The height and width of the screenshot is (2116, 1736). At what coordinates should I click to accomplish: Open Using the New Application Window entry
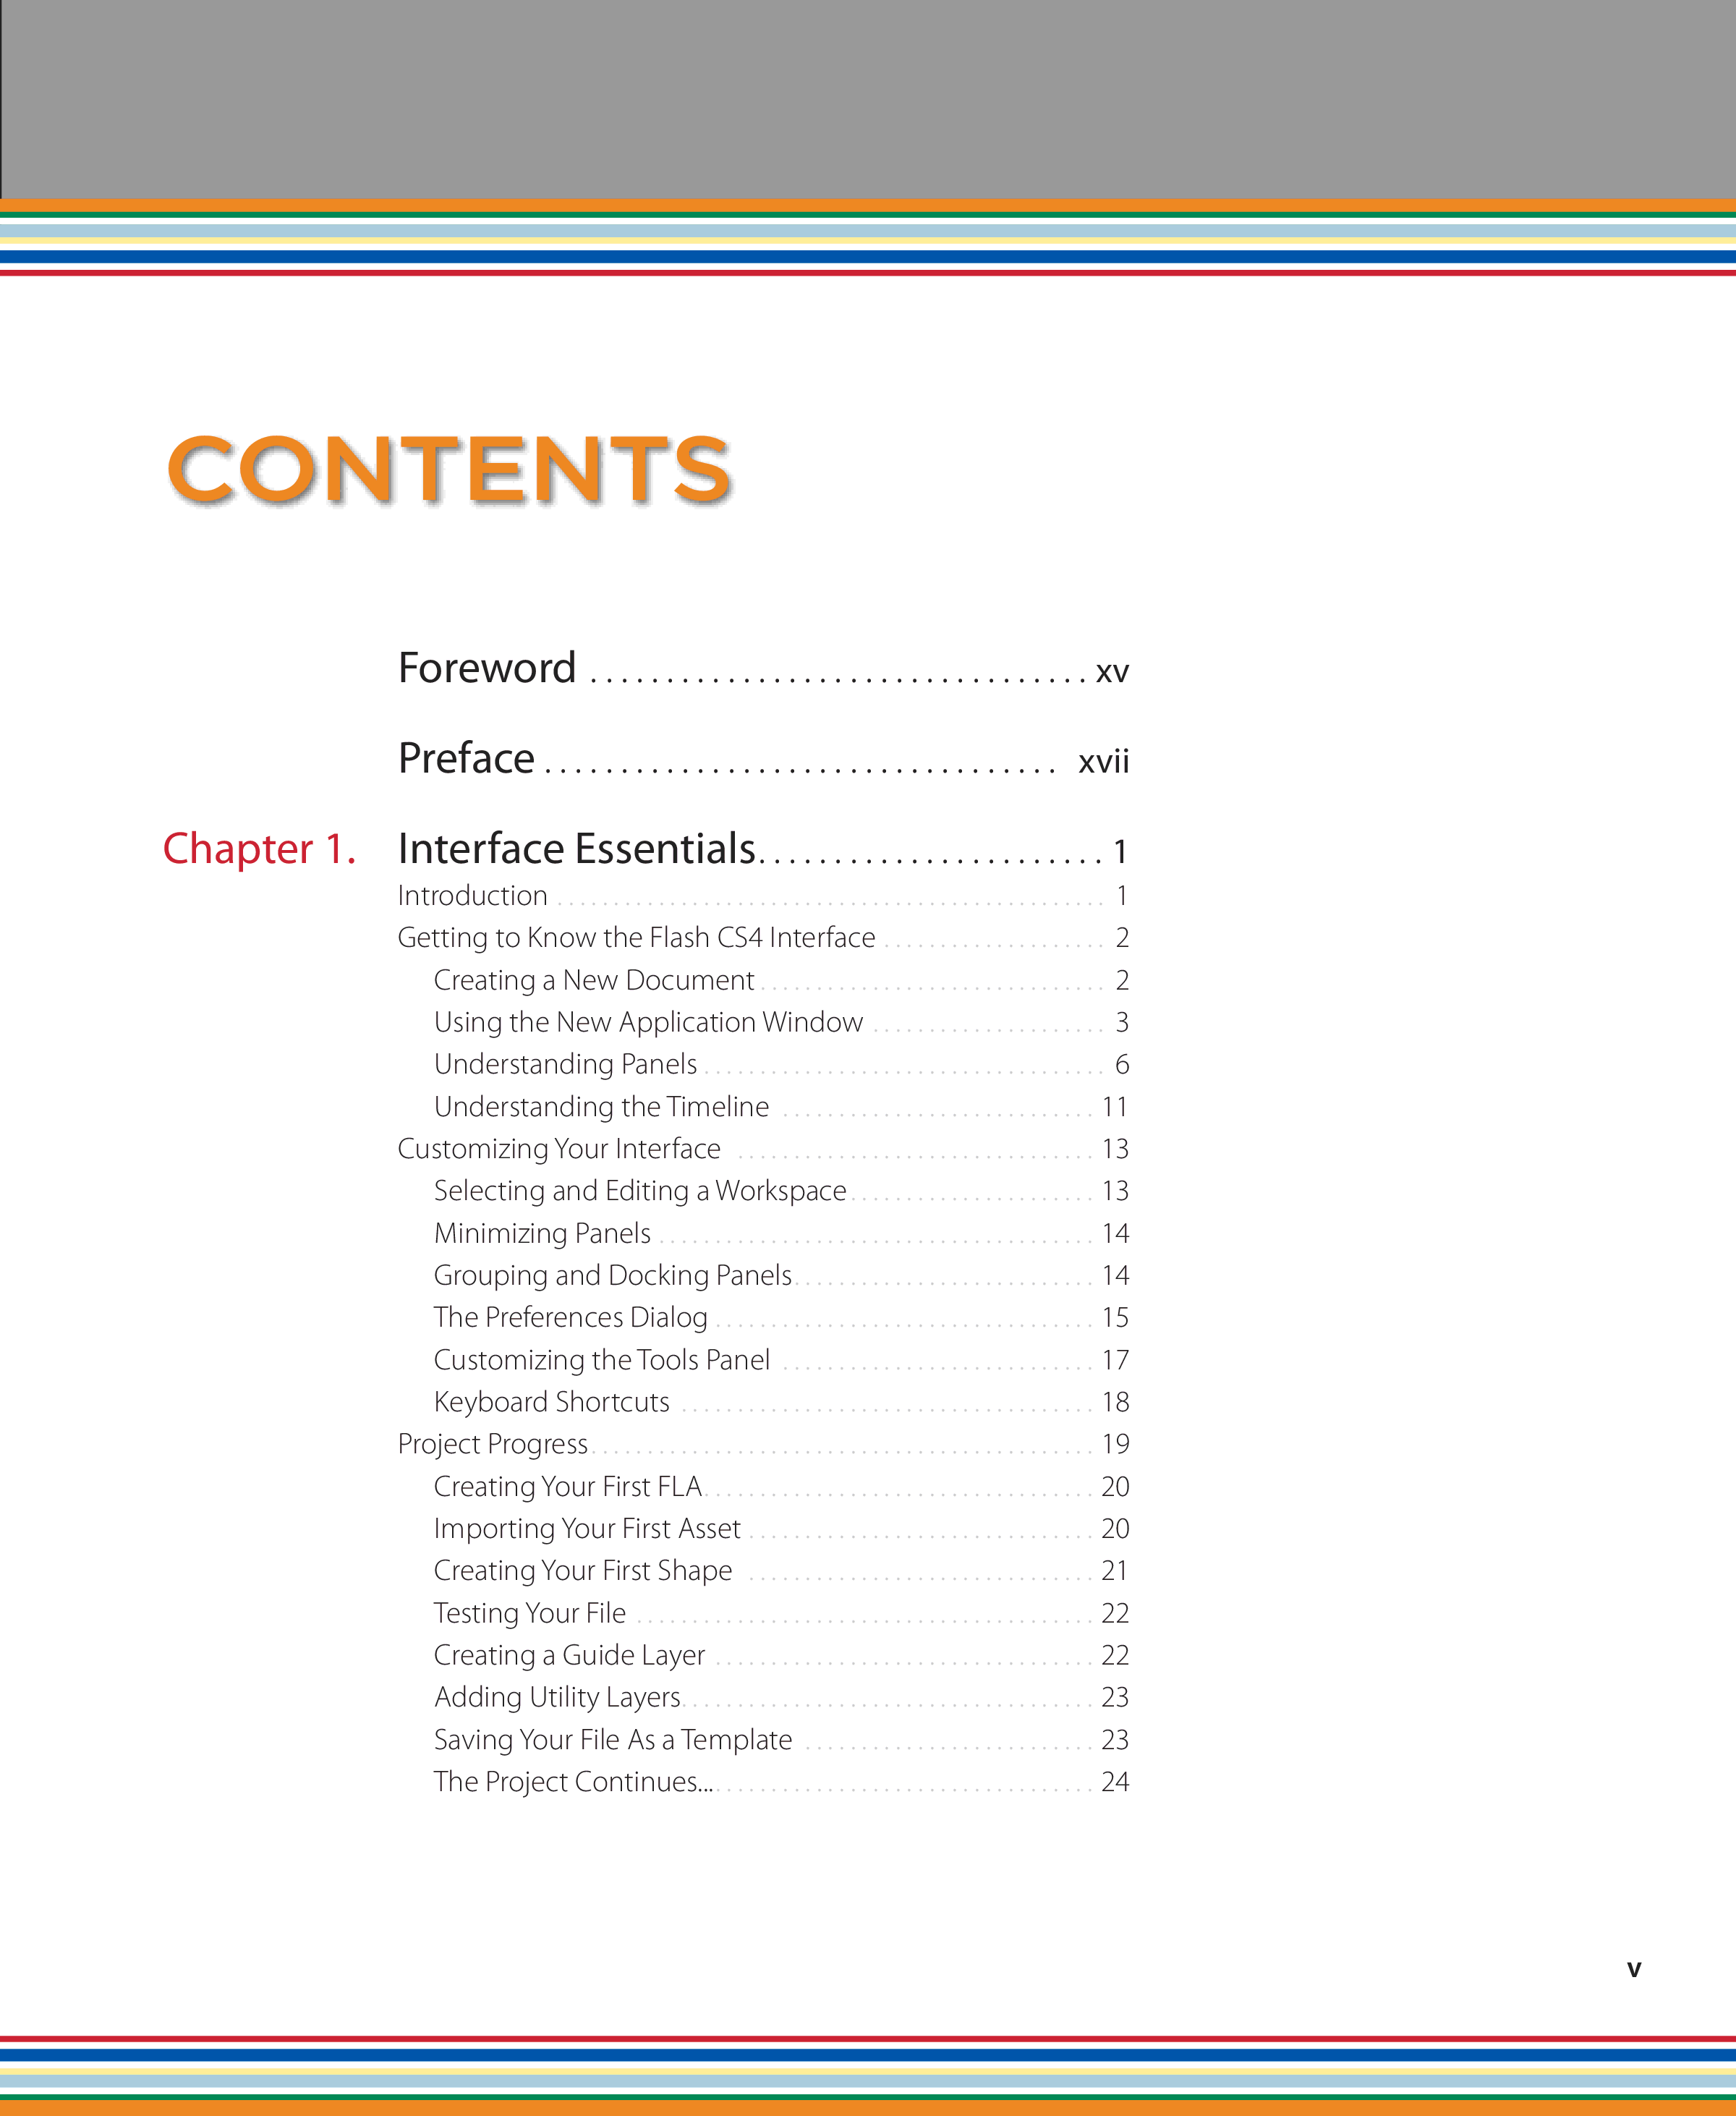648,1022
